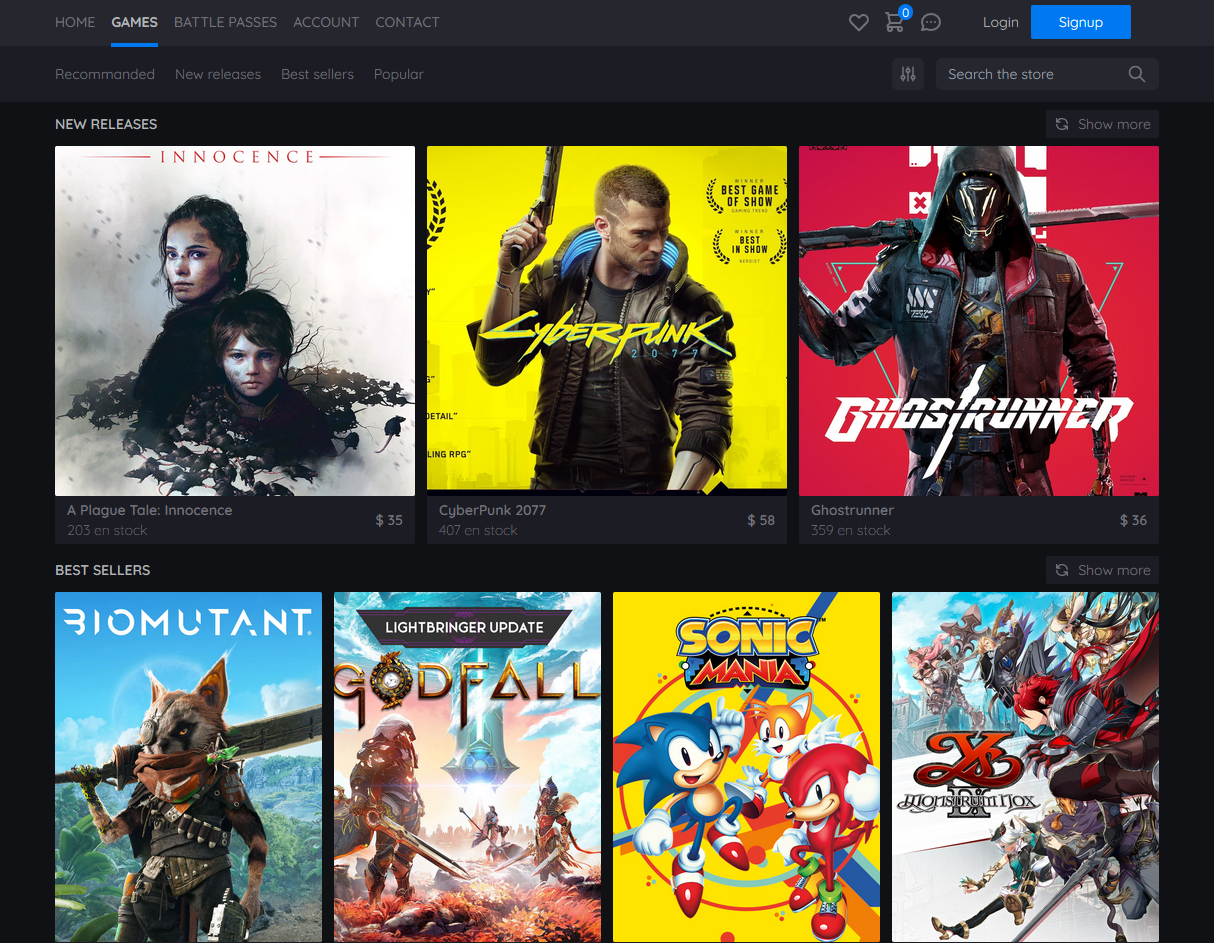Click the $ 35 price
This screenshot has height=943, width=1214.
[389, 520]
